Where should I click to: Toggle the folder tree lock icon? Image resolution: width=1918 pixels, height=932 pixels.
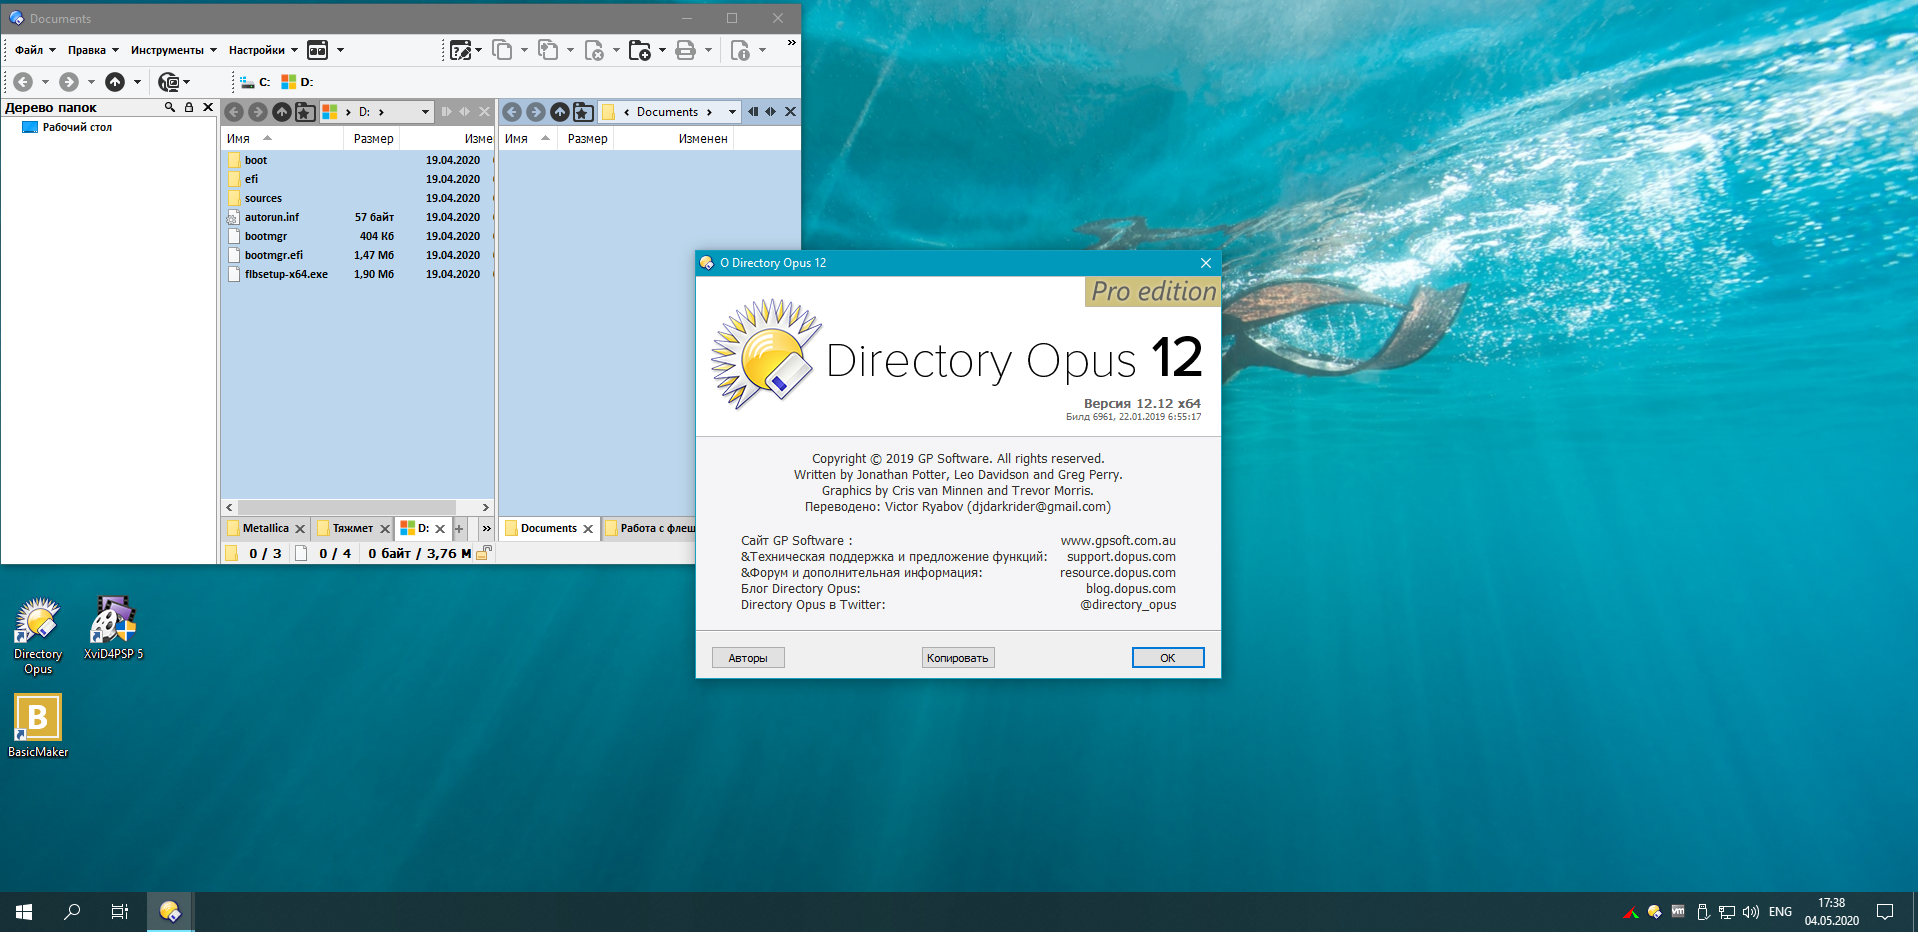coord(189,107)
